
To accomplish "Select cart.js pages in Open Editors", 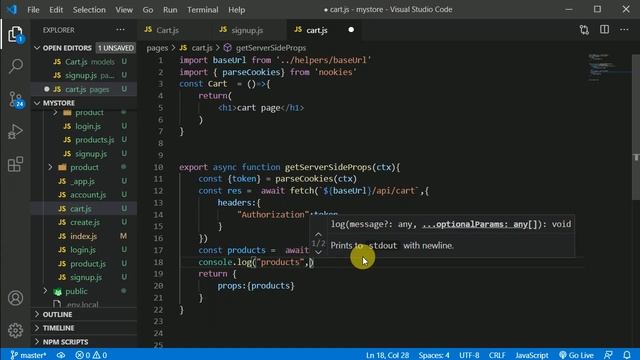I will (x=84, y=89).
